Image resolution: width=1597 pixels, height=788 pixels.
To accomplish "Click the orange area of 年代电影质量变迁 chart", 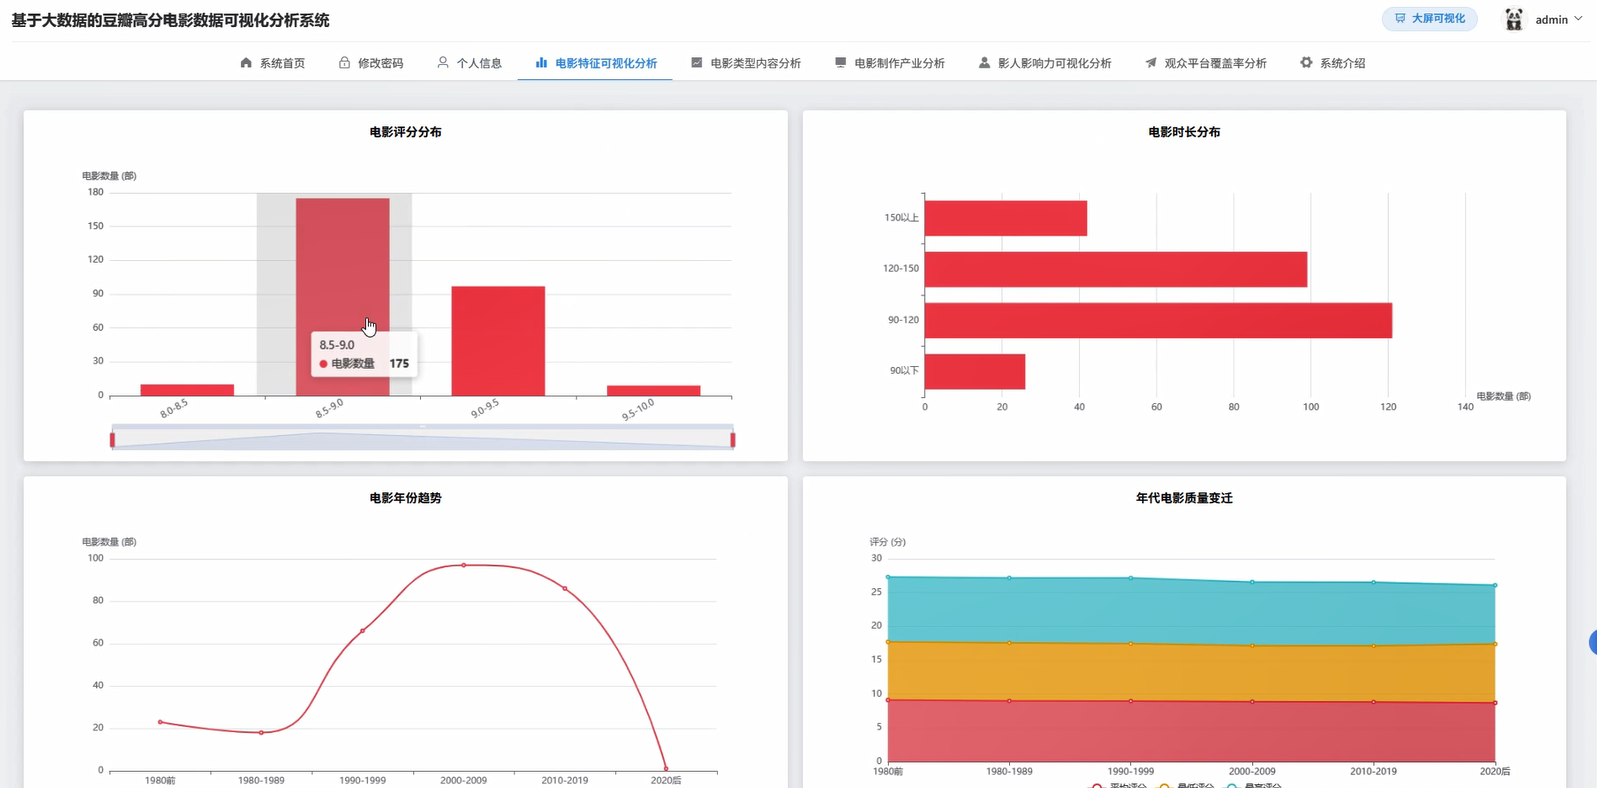I will click(x=1190, y=672).
